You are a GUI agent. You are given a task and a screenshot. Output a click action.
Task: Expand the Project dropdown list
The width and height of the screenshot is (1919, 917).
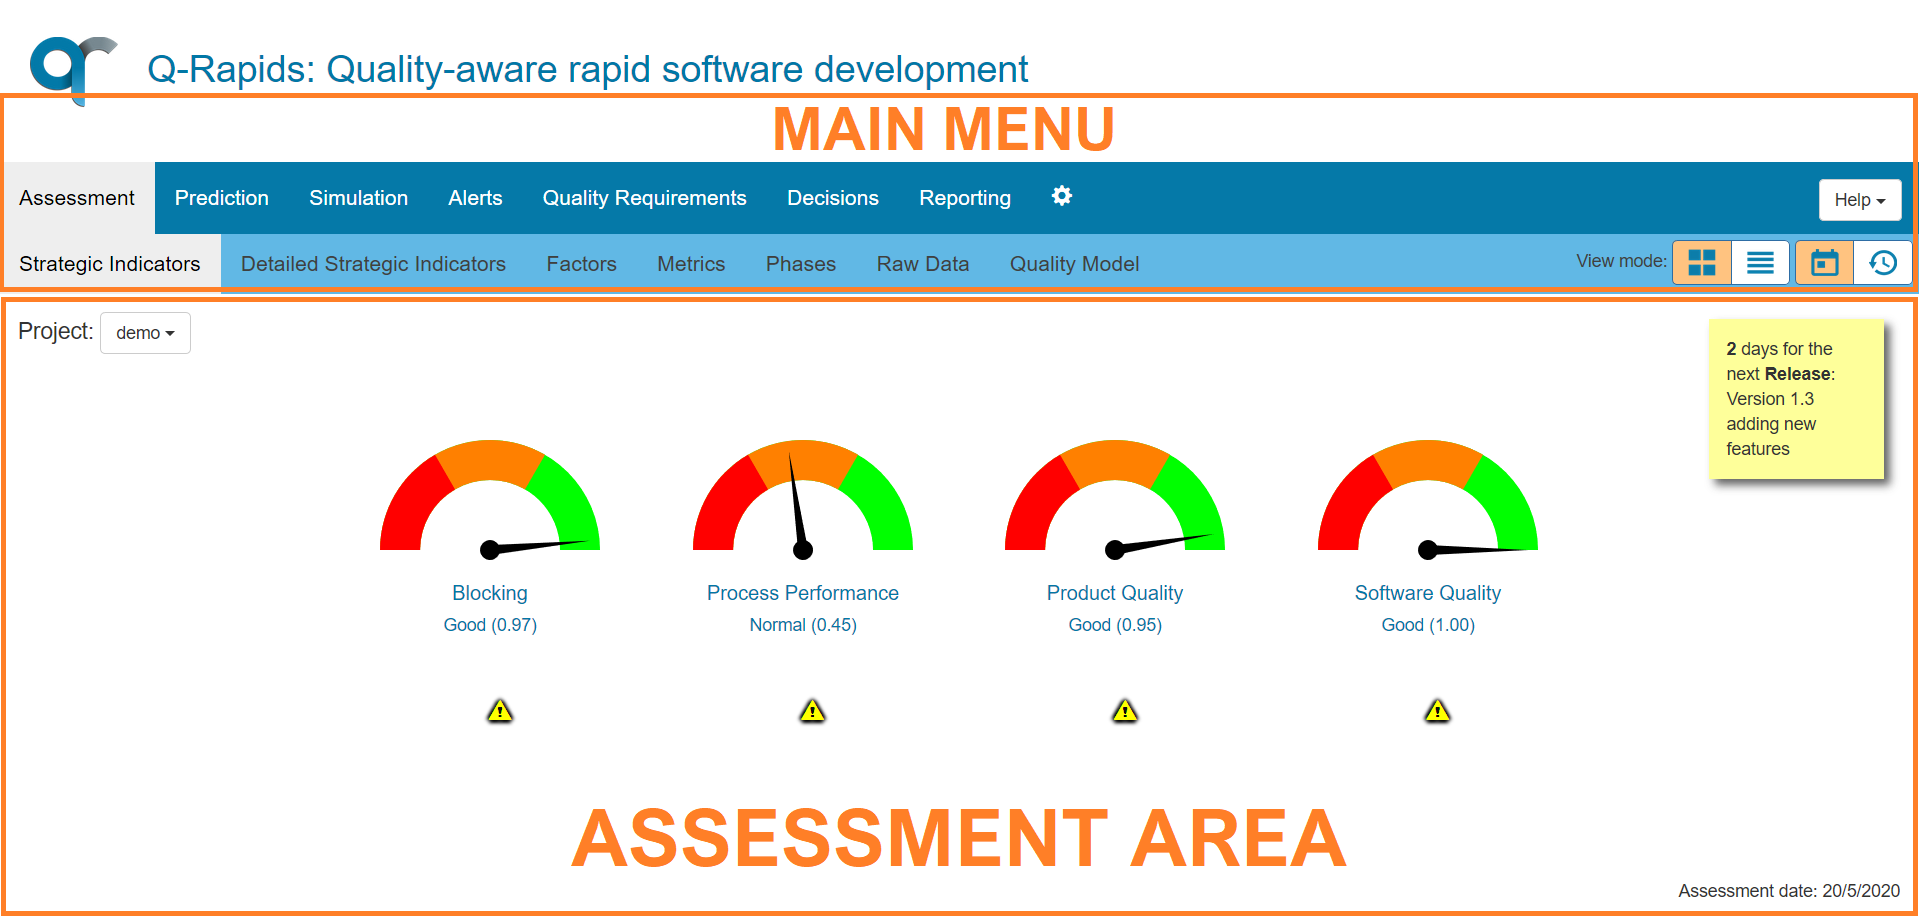144,332
